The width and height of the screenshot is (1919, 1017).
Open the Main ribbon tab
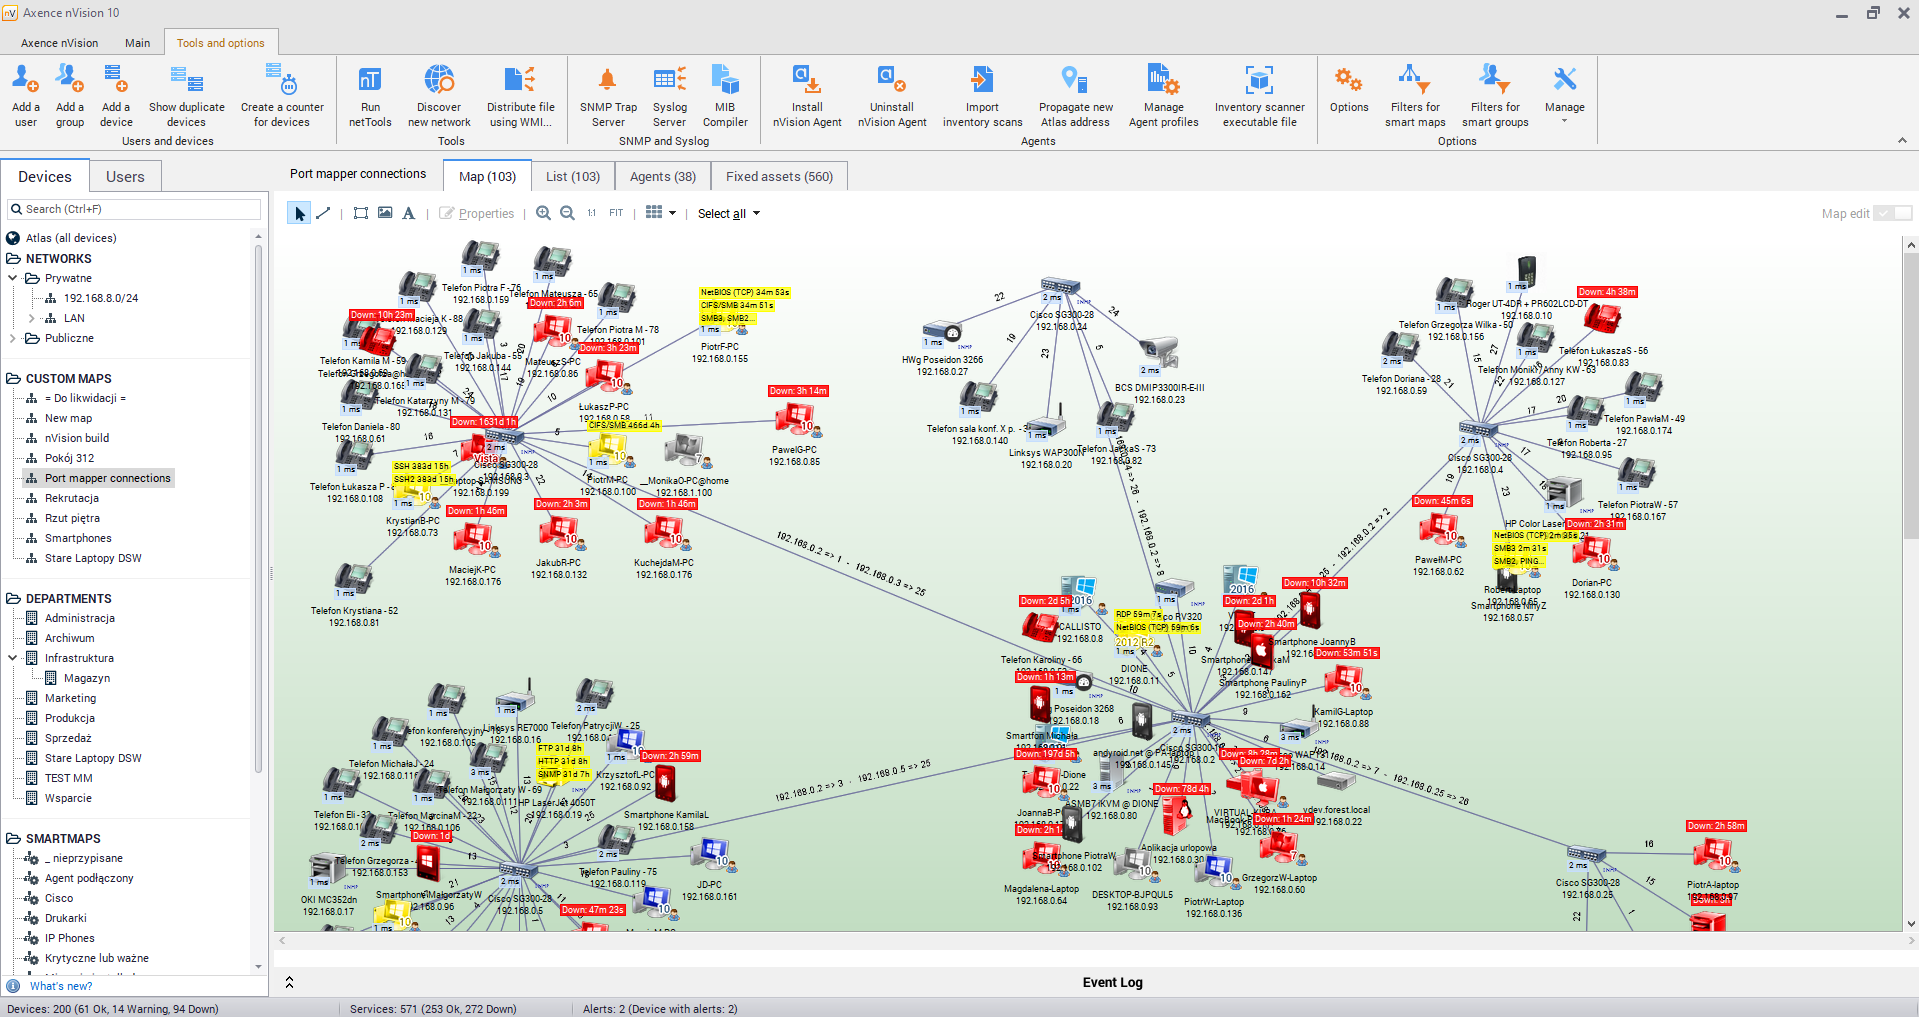click(137, 43)
